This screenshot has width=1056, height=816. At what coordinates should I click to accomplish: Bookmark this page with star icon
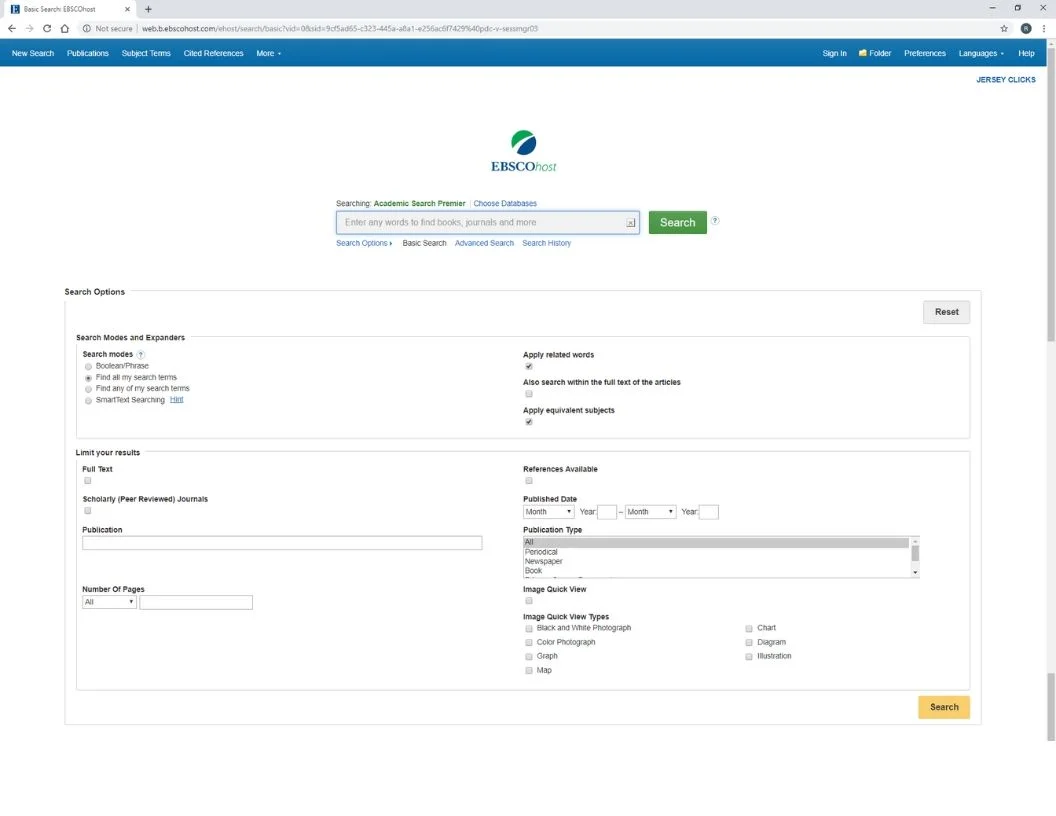click(1003, 28)
